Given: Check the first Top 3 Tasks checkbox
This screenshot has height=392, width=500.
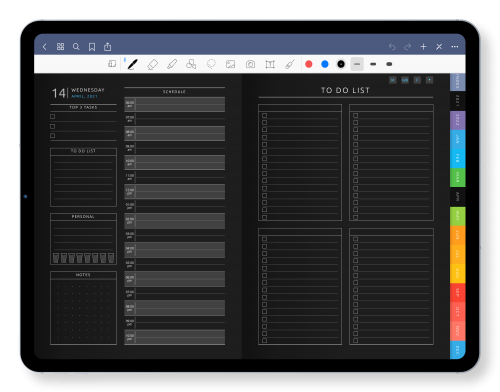Looking at the screenshot, I should 53,116.
